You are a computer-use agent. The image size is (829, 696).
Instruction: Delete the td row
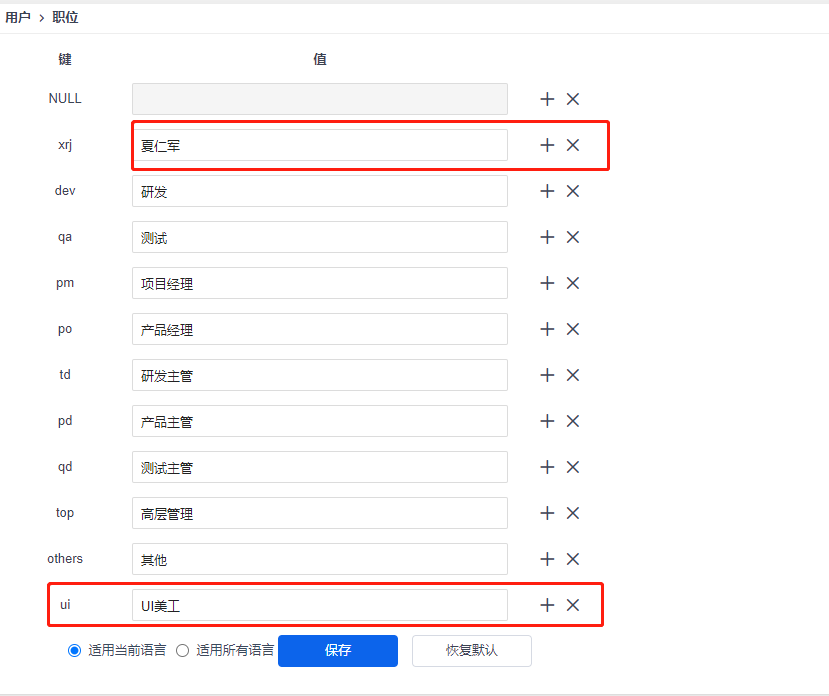[573, 375]
